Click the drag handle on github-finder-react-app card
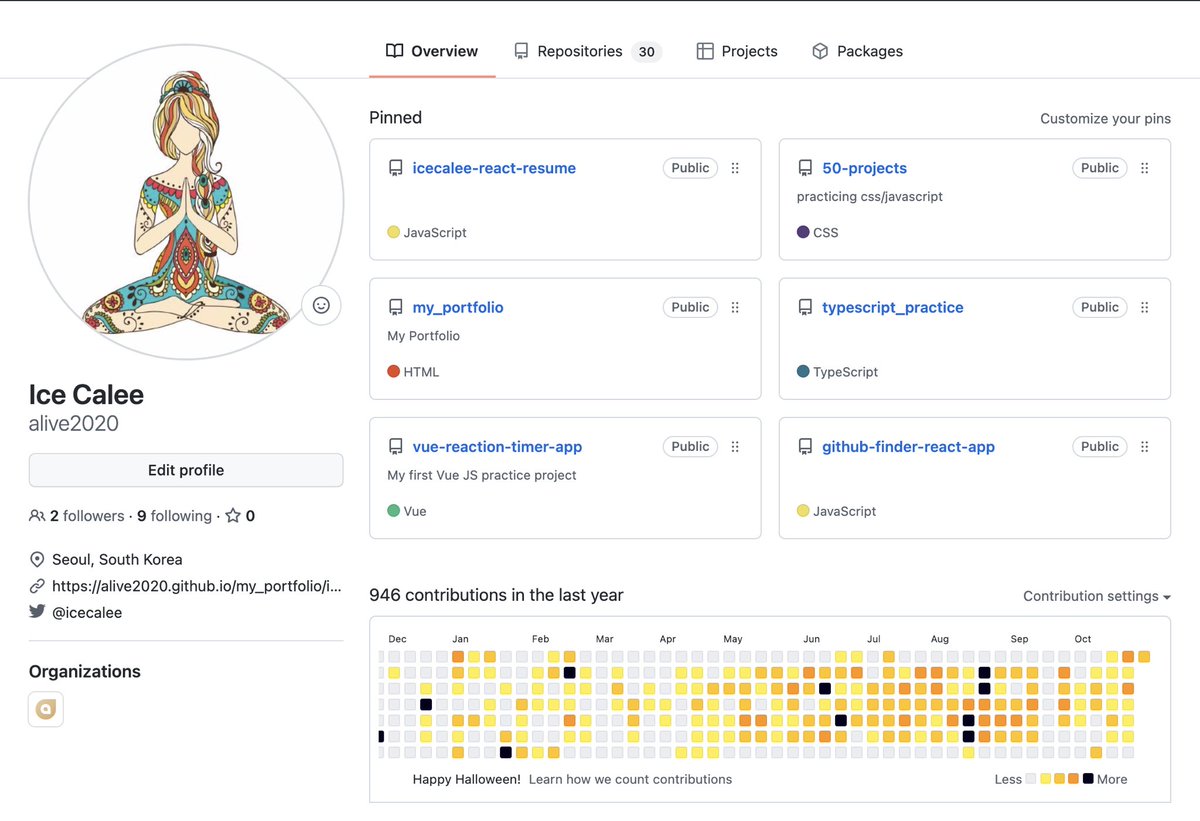 [1145, 447]
